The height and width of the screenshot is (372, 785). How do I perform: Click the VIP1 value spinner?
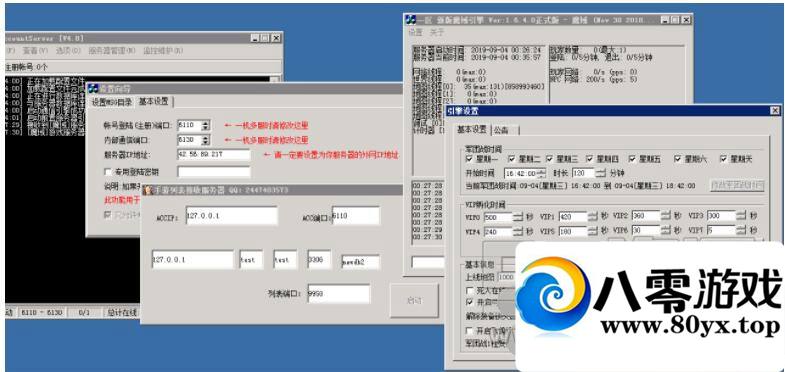click(593, 217)
